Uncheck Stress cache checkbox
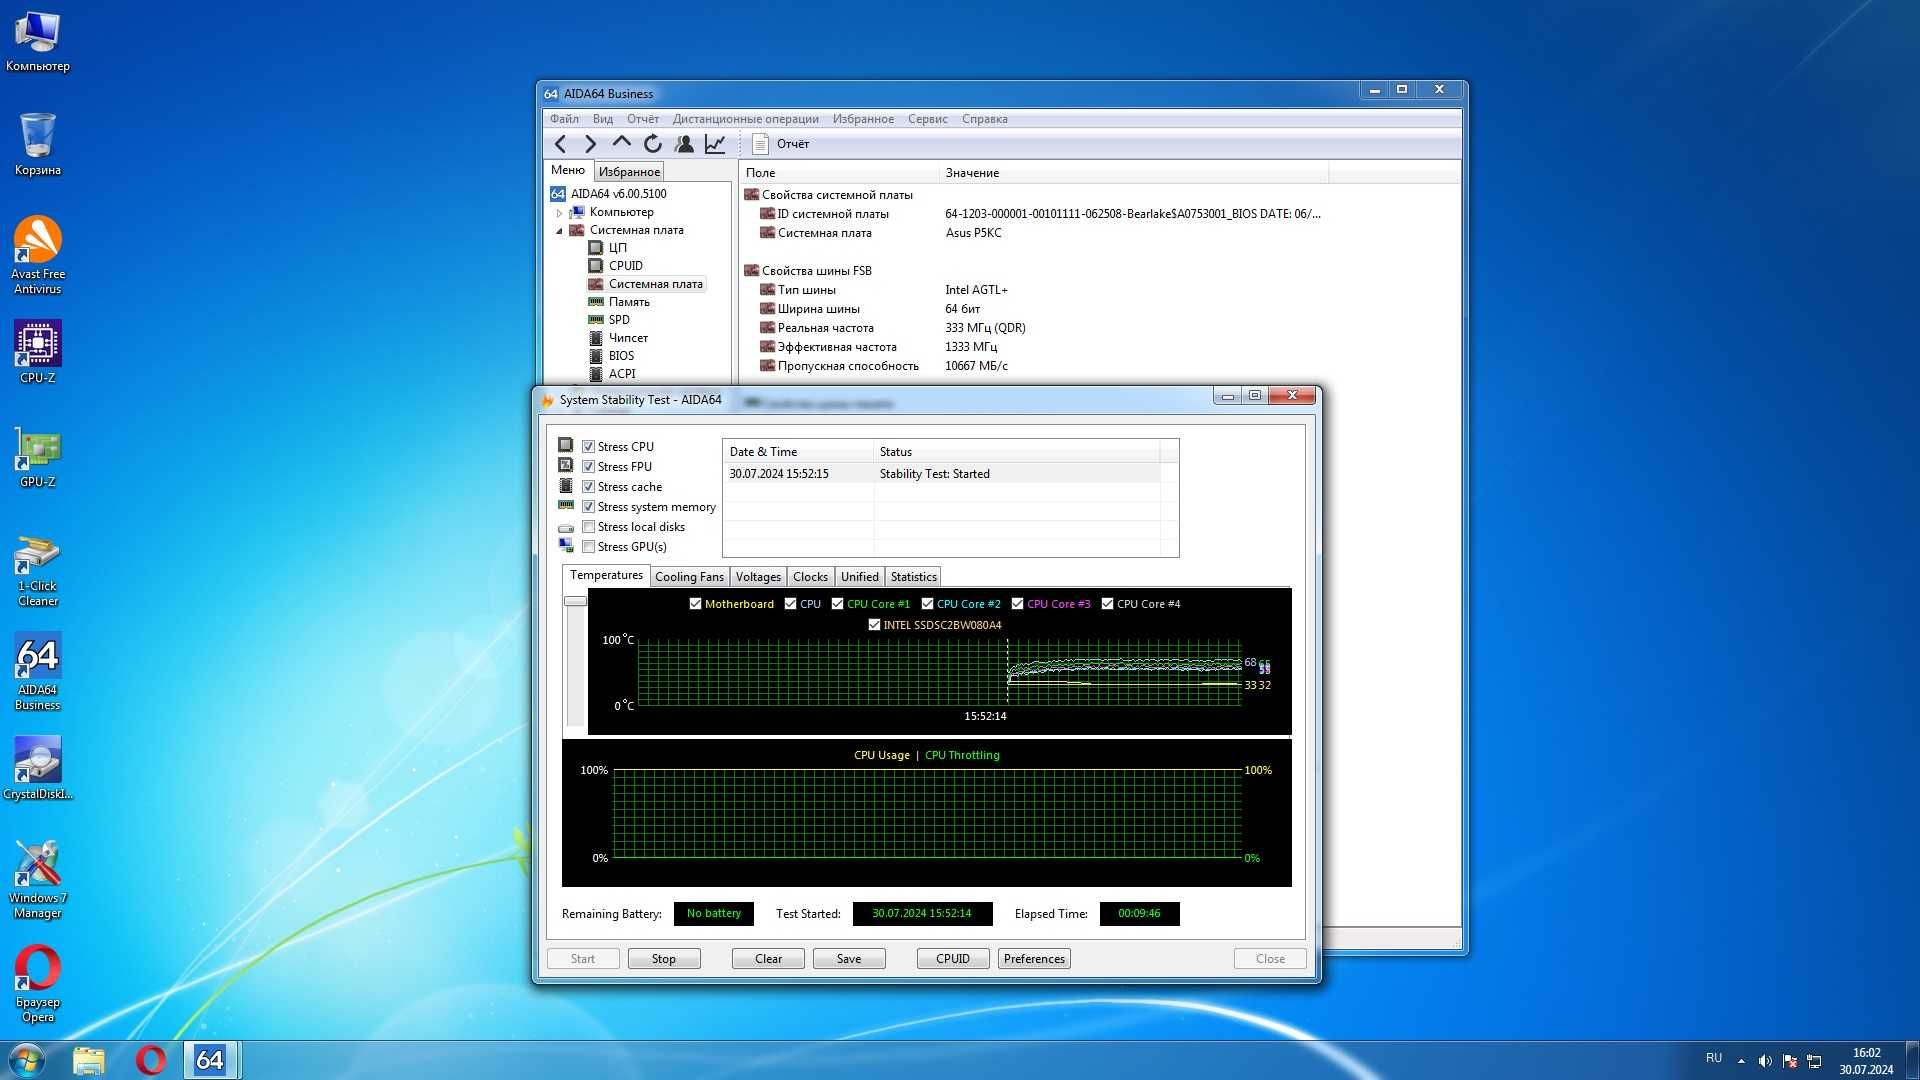Screen dimensions: 1920x1080 (x=589, y=487)
